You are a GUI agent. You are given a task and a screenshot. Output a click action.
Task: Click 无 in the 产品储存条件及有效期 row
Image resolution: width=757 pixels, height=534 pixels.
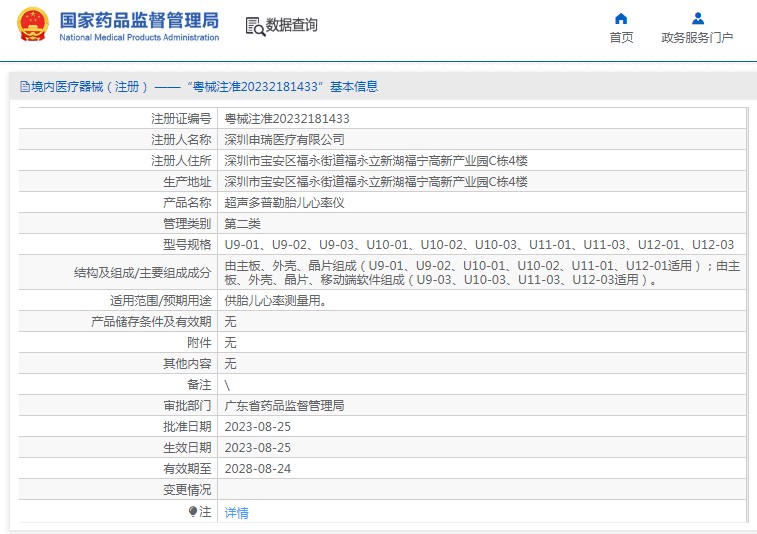click(x=230, y=322)
